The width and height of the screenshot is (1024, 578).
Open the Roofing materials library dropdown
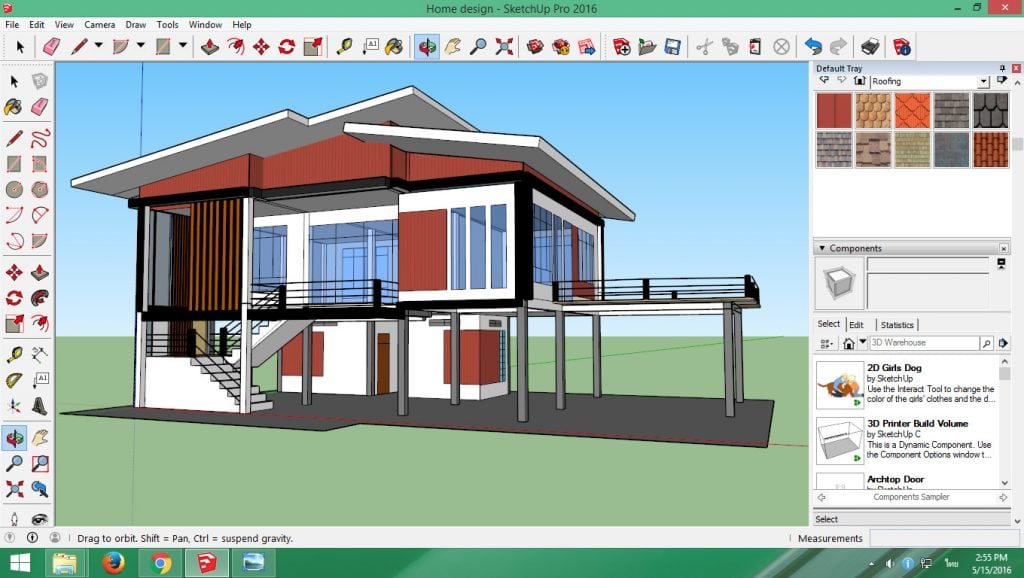click(984, 82)
